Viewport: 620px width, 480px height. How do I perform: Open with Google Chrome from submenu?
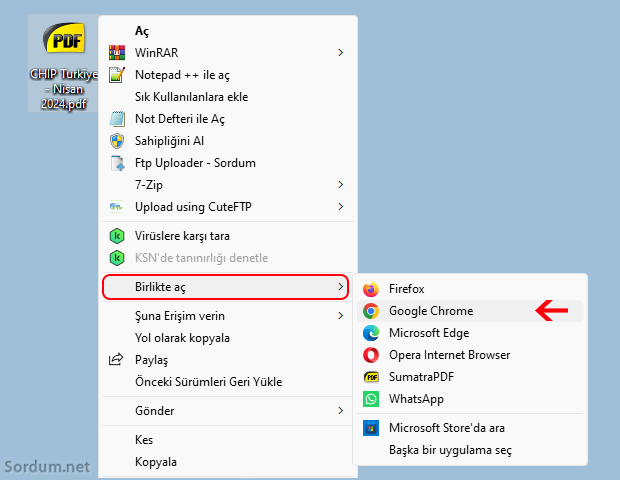click(470, 311)
